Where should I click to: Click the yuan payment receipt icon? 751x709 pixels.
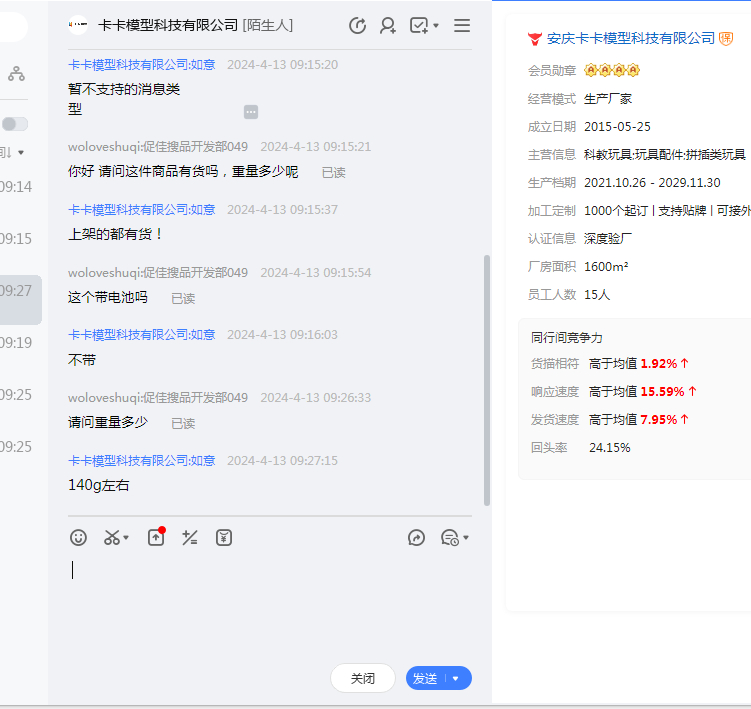tap(224, 538)
